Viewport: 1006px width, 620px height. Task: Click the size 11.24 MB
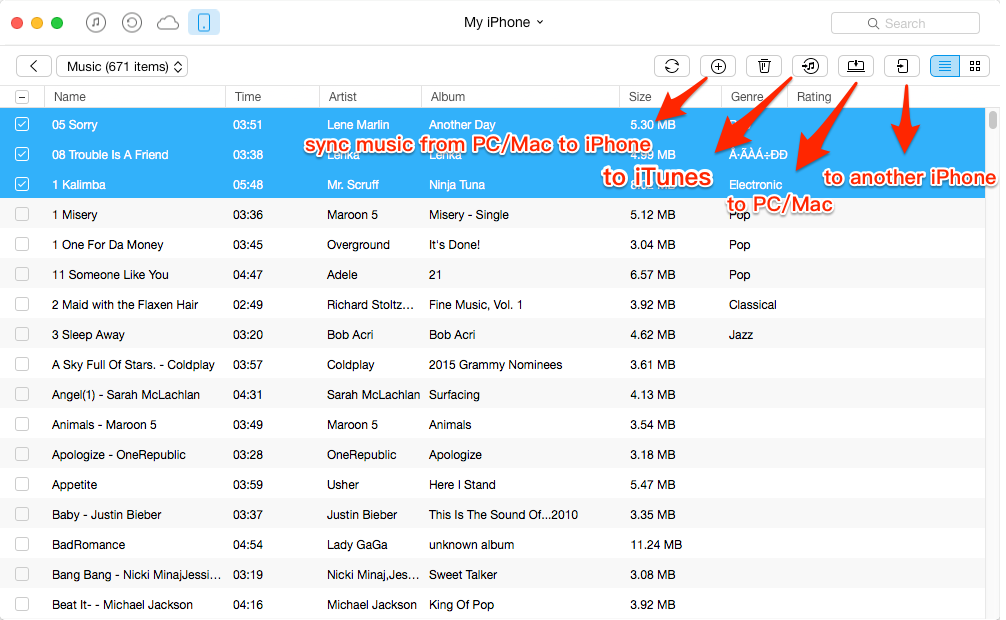pyautogui.click(x=656, y=545)
